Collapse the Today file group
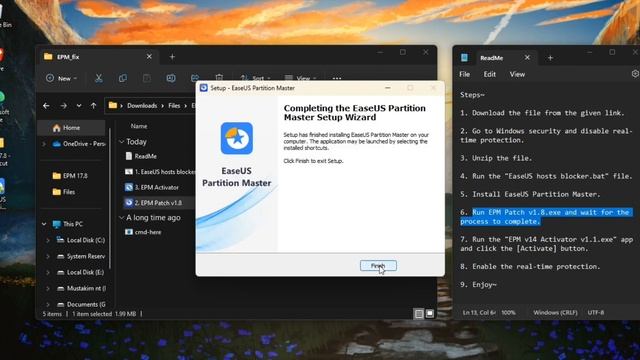Viewport: 640px width, 360px height. click(x=121, y=142)
